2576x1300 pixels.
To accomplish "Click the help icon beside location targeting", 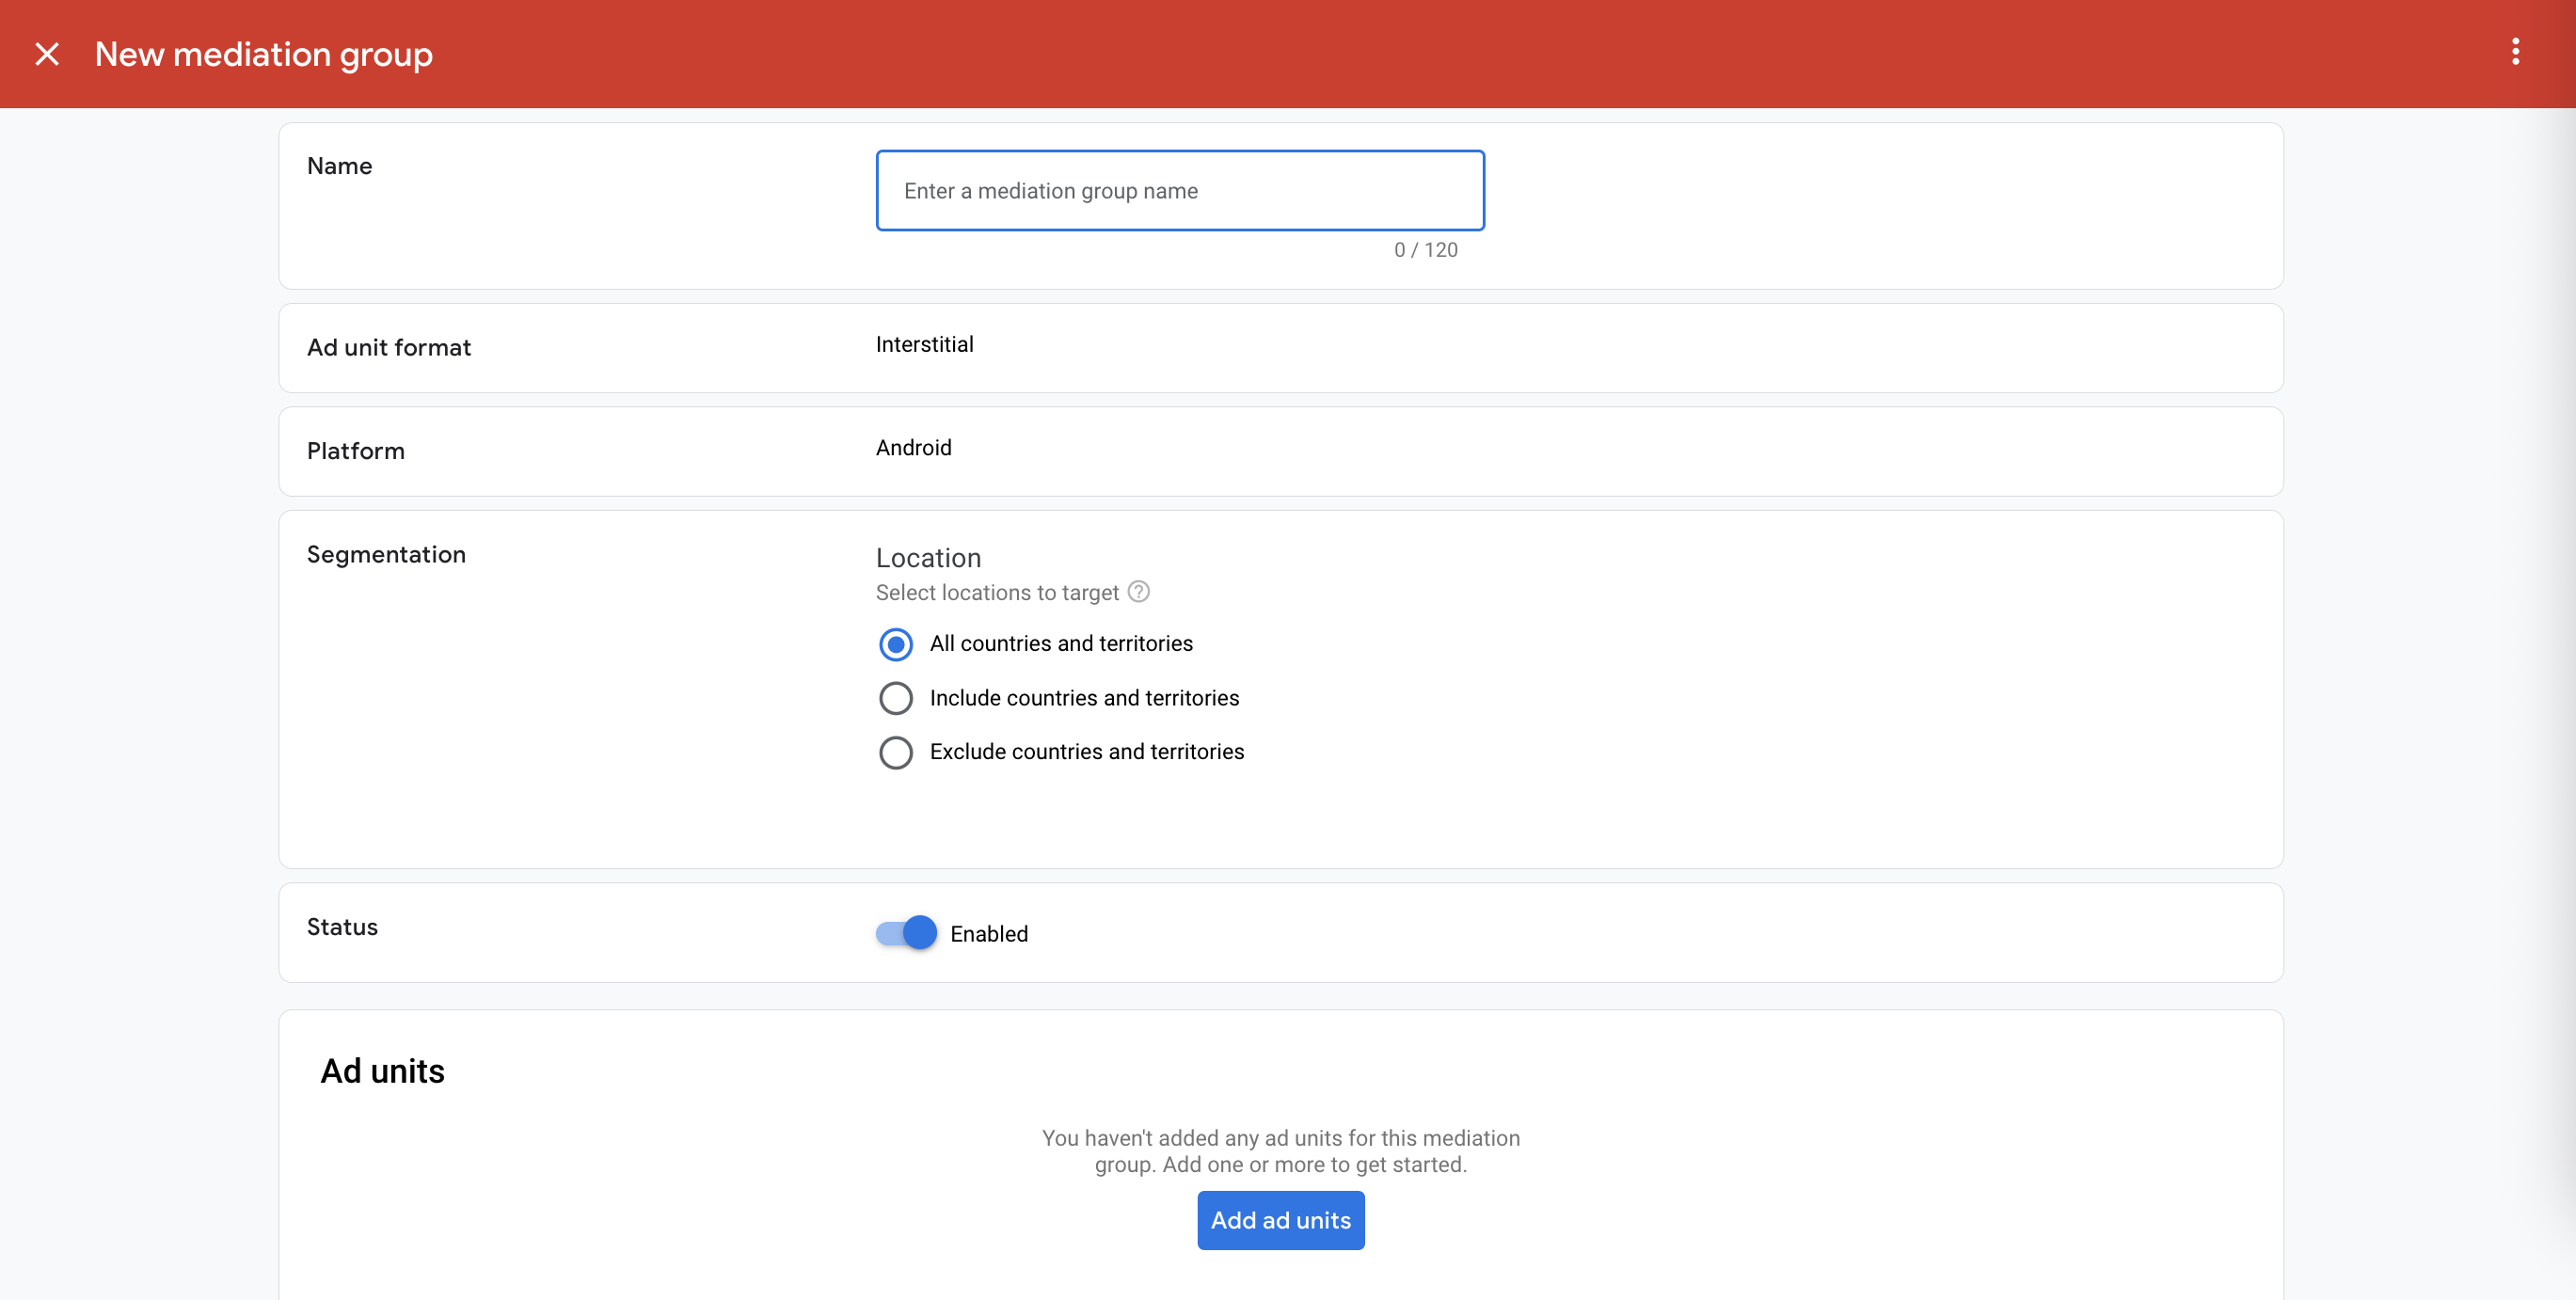I will tap(1138, 592).
